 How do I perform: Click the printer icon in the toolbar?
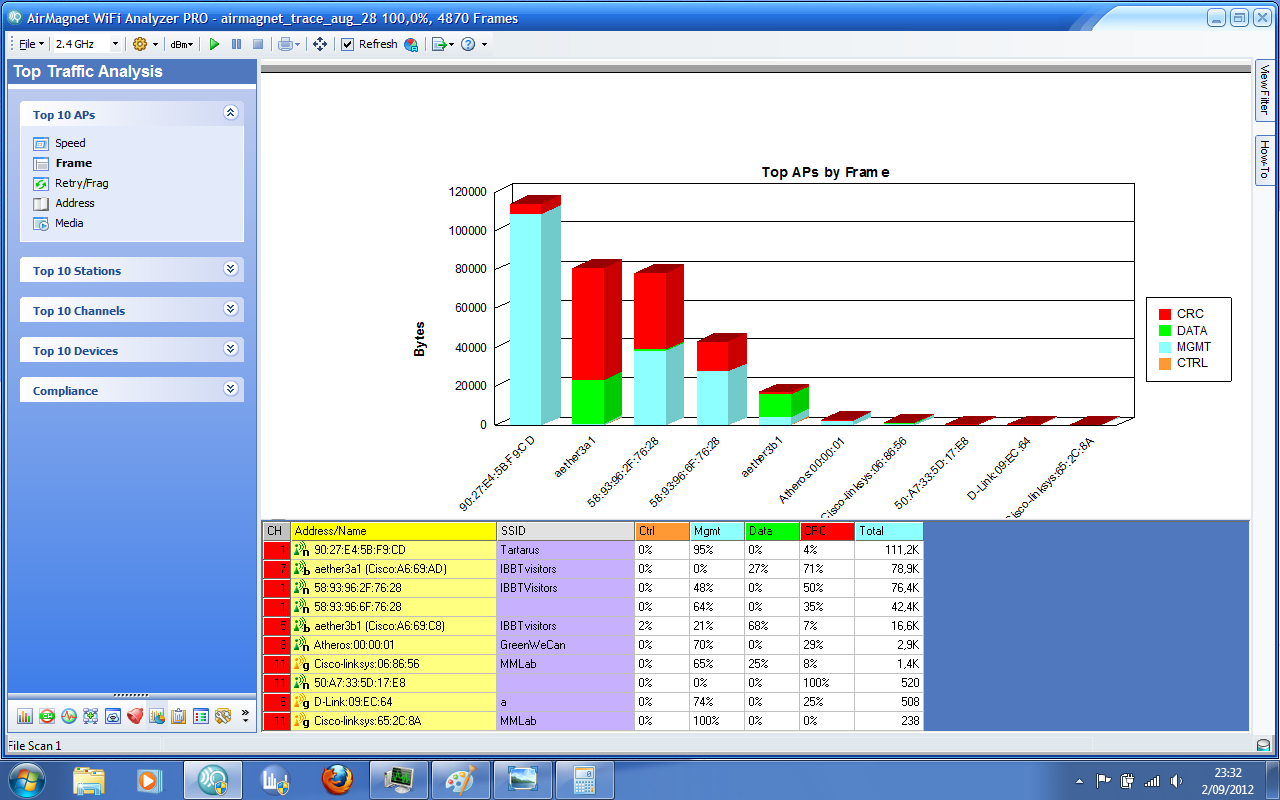click(x=285, y=44)
